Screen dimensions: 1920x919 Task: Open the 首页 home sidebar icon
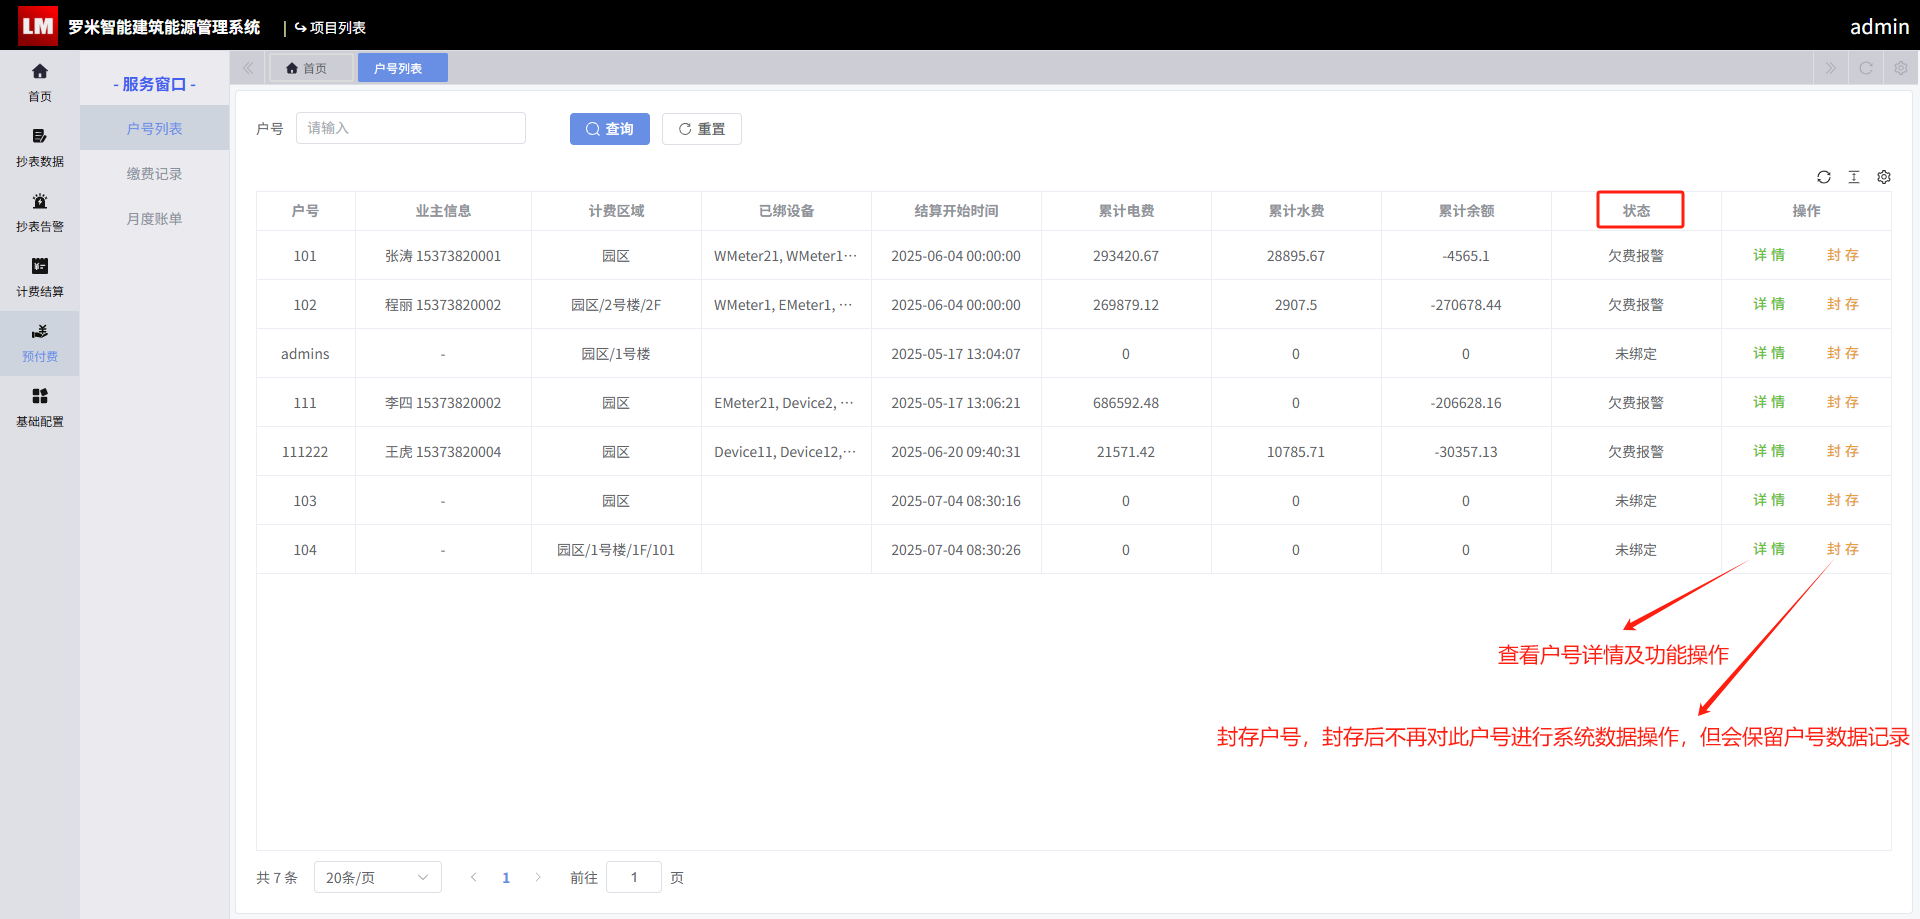40,83
